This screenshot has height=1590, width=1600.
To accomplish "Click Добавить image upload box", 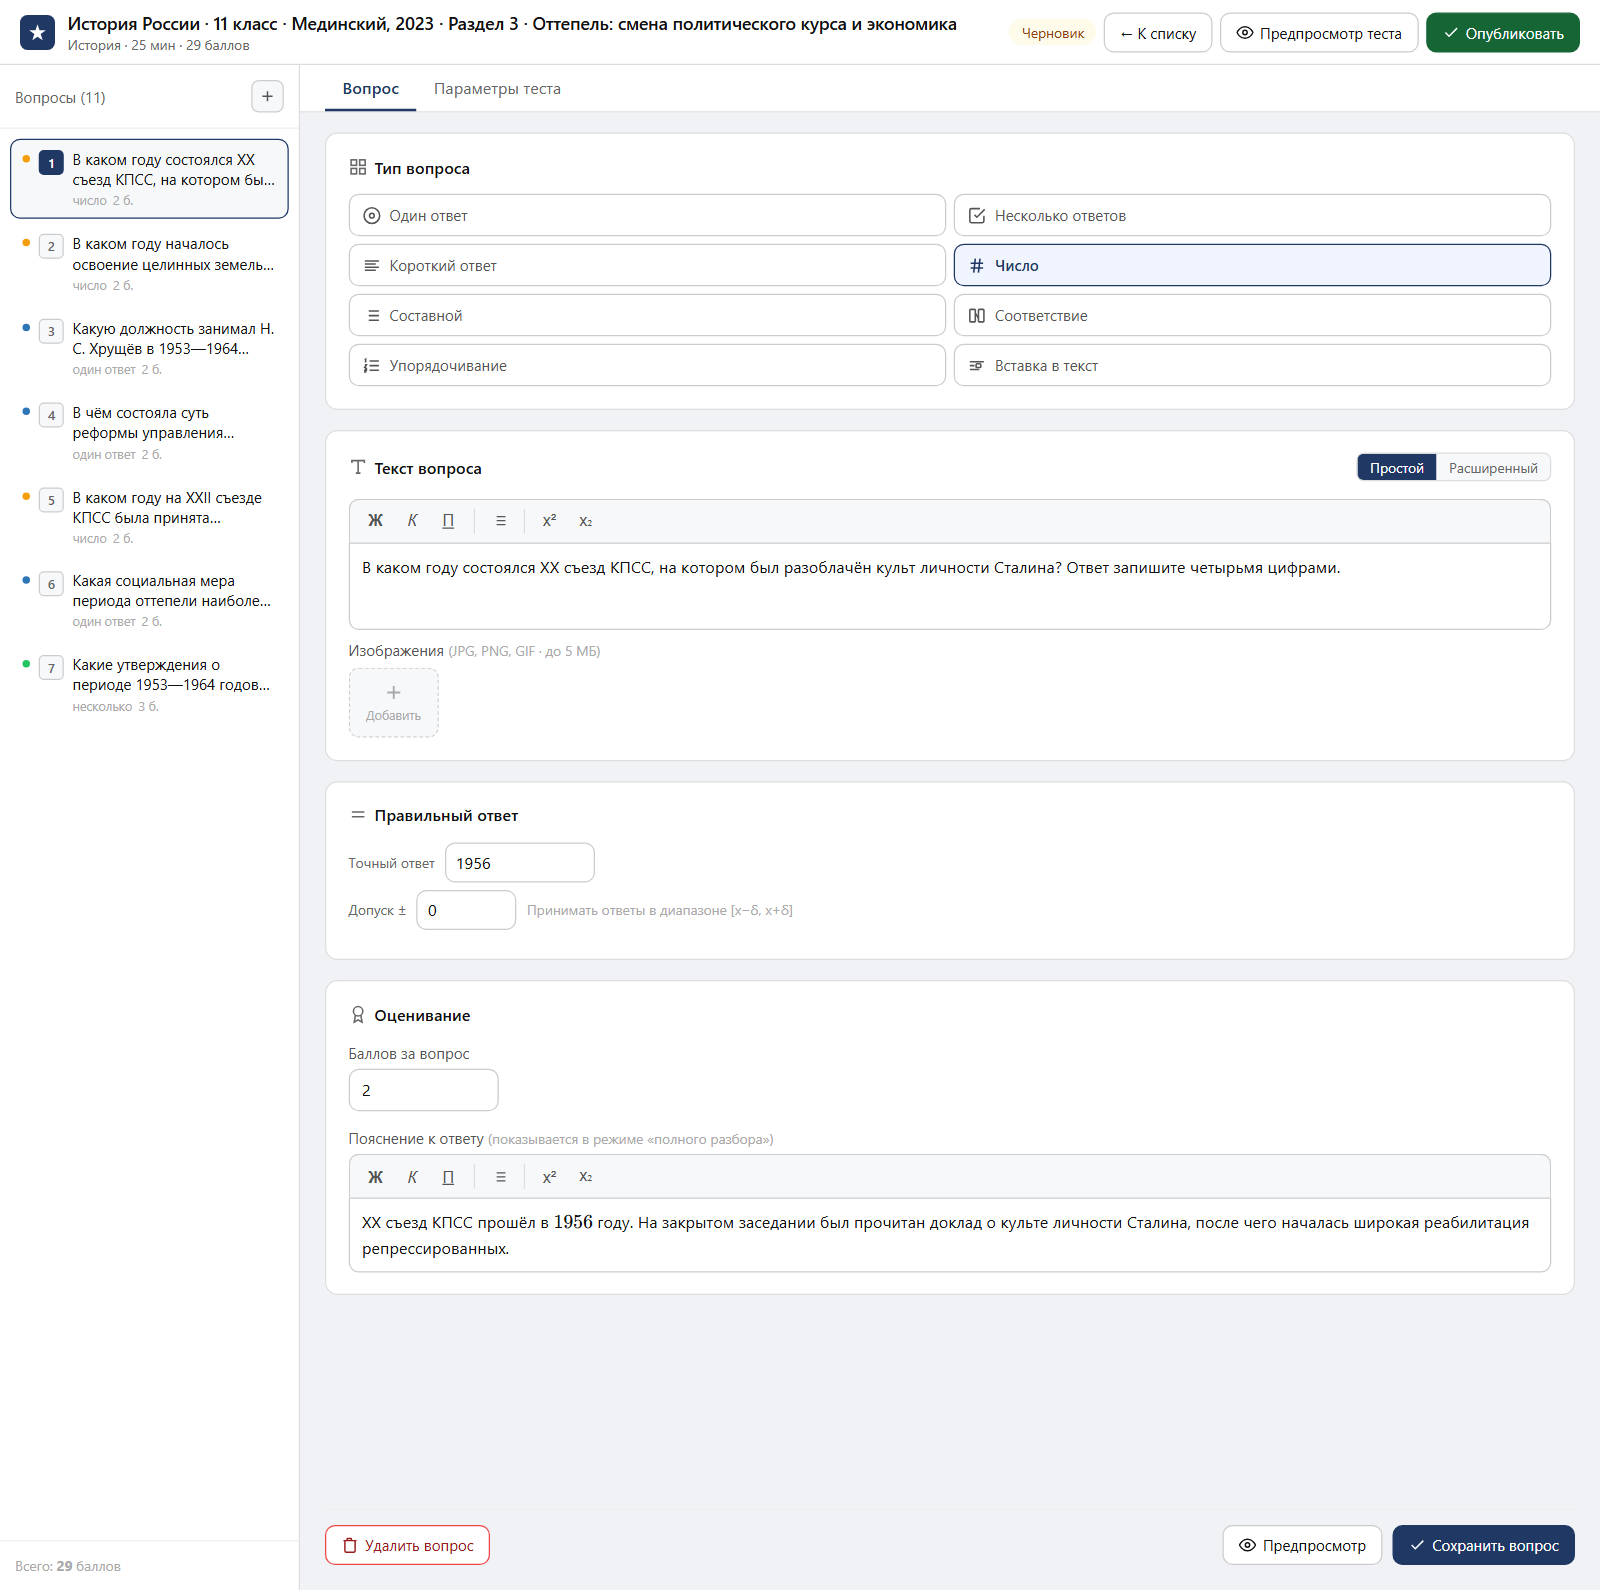I will click(393, 703).
